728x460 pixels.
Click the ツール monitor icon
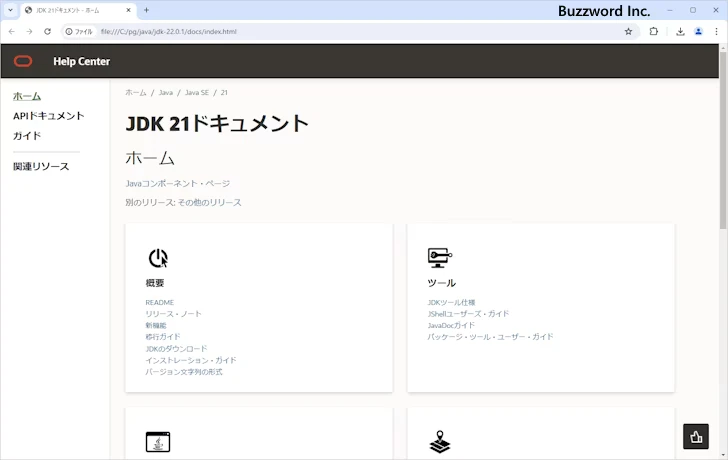click(x=440, y=258)
